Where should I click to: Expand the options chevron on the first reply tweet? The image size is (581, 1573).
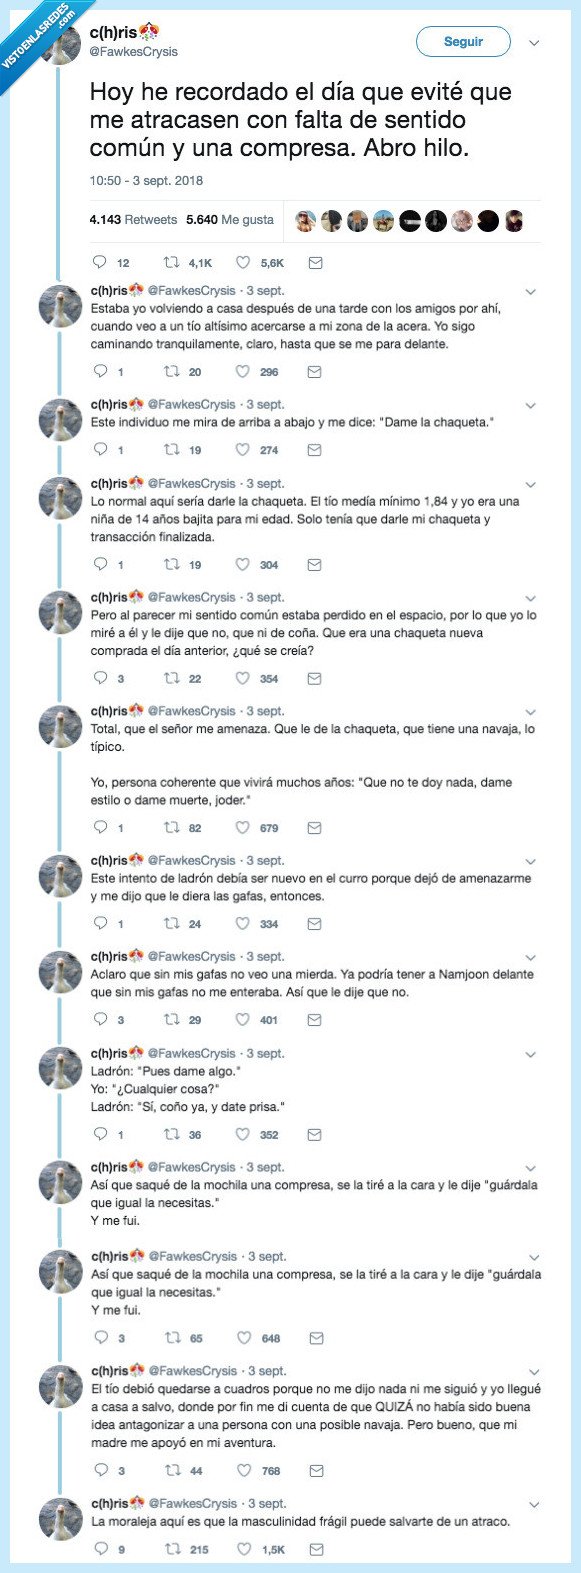[531, 289]
